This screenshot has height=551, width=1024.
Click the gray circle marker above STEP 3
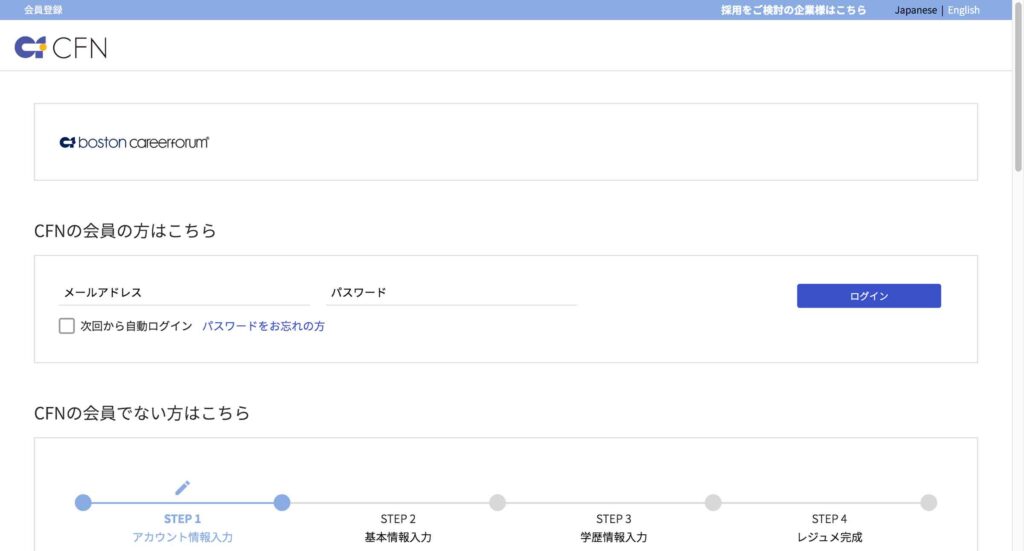713,502
